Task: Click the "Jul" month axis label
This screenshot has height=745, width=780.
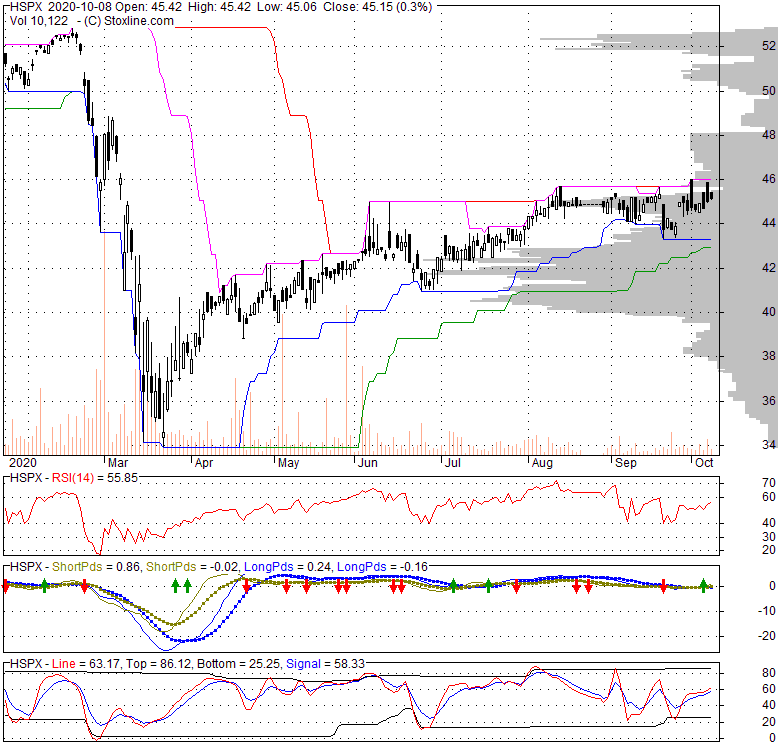Action: (452, 463)
